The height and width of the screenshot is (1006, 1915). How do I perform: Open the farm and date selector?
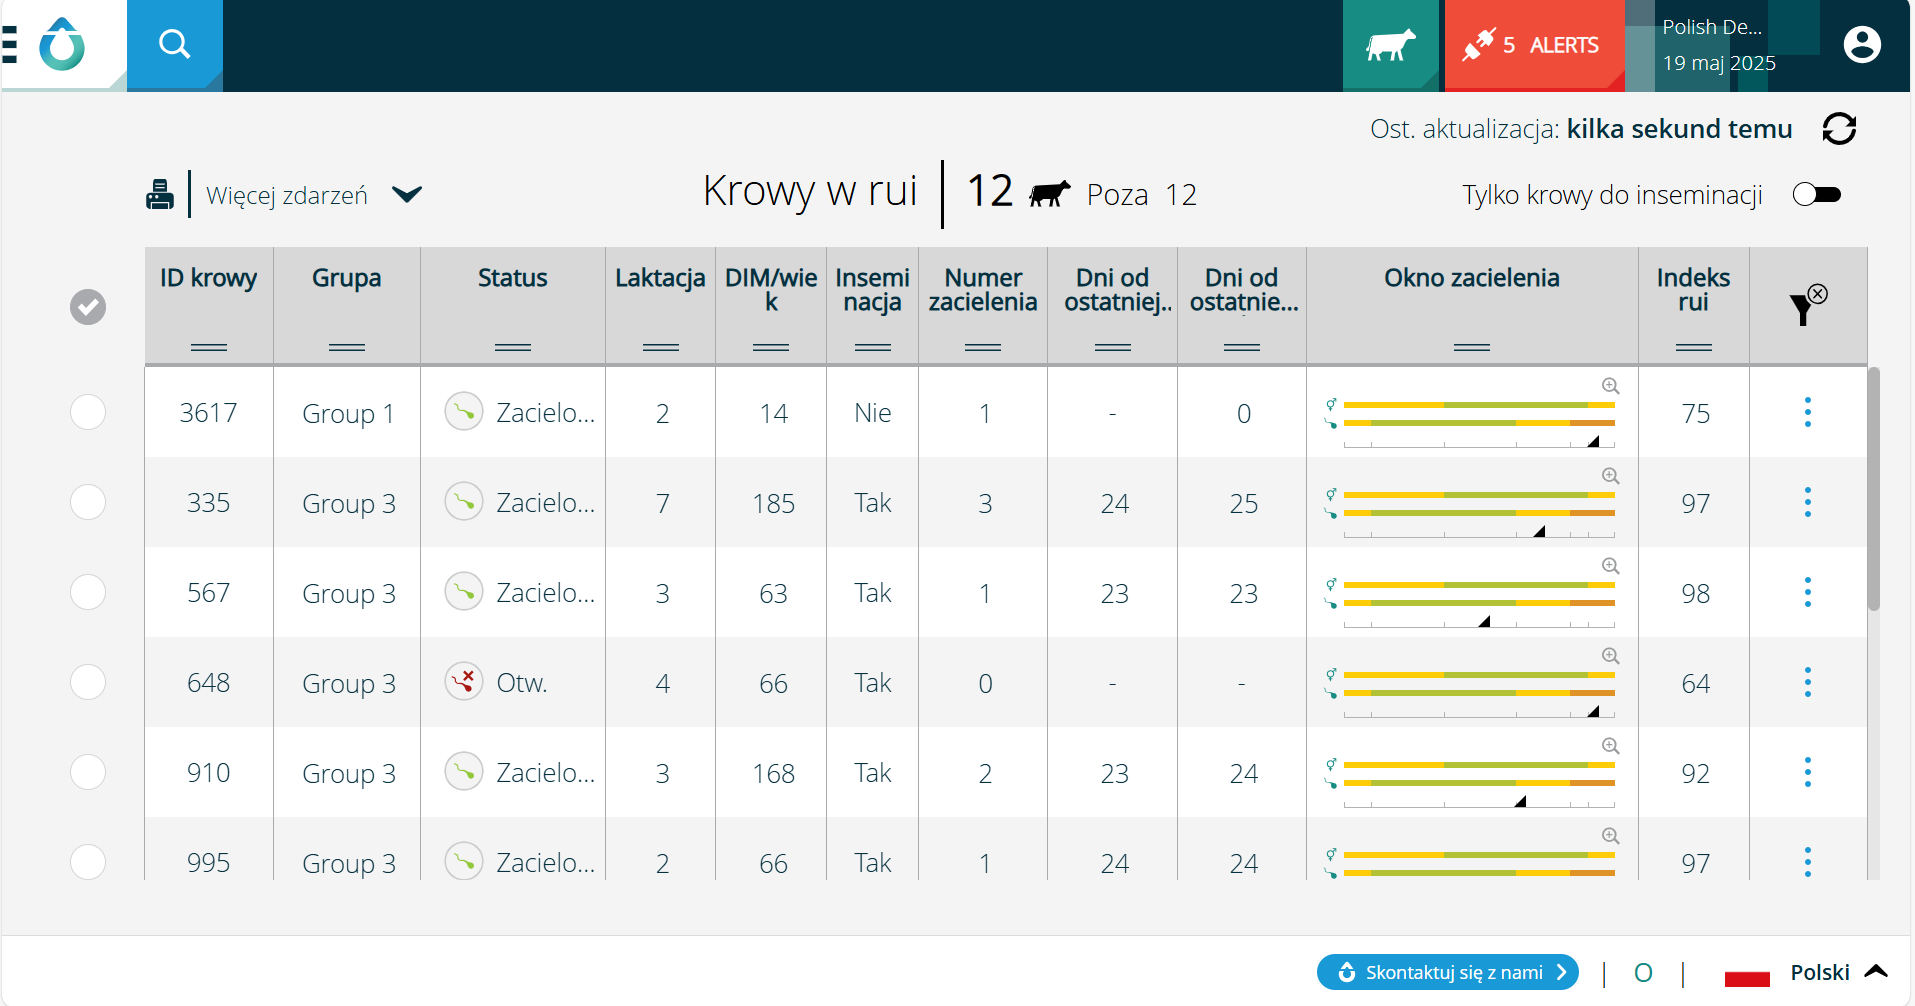point(1720,45)
